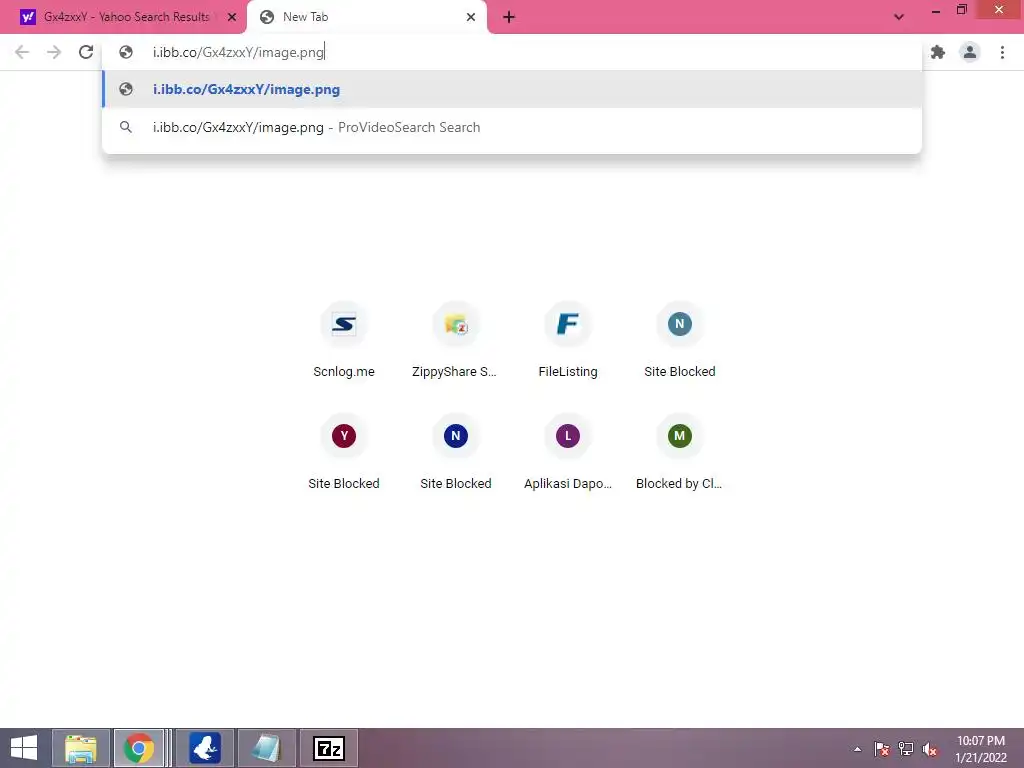Open the notepad app on taskbar
1024x768 pixels.
[x=266, y=748]
